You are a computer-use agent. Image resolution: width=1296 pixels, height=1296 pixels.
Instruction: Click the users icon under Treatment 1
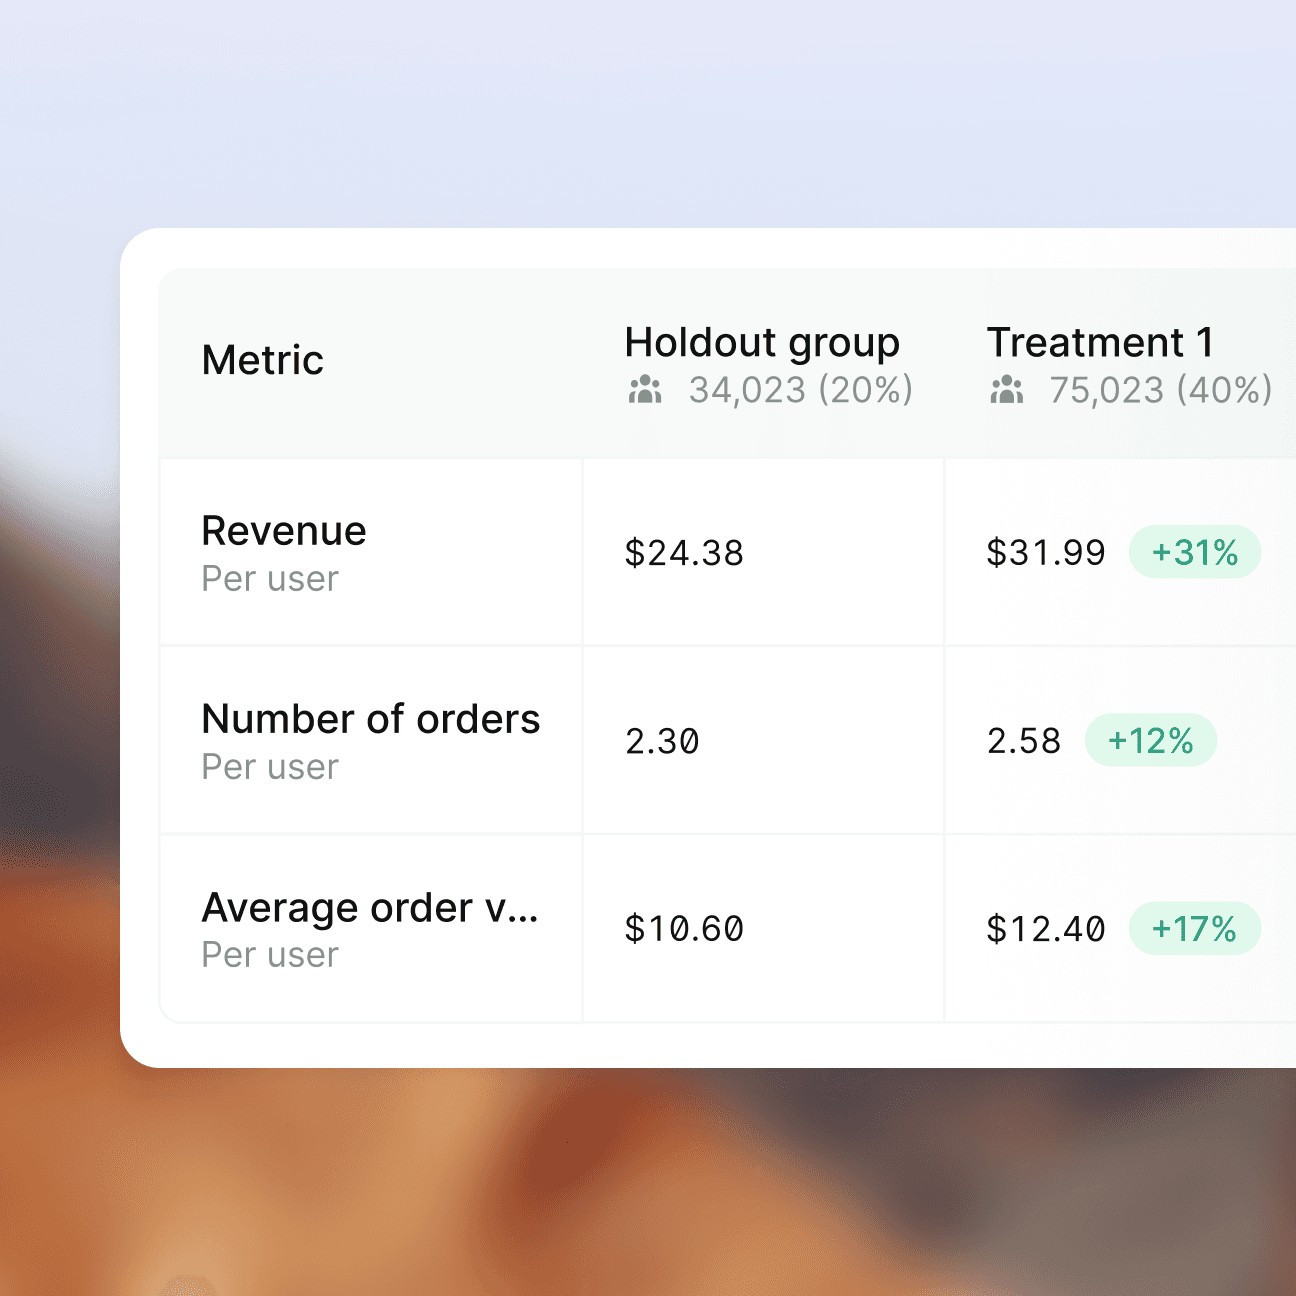[x=1007, y=390]
